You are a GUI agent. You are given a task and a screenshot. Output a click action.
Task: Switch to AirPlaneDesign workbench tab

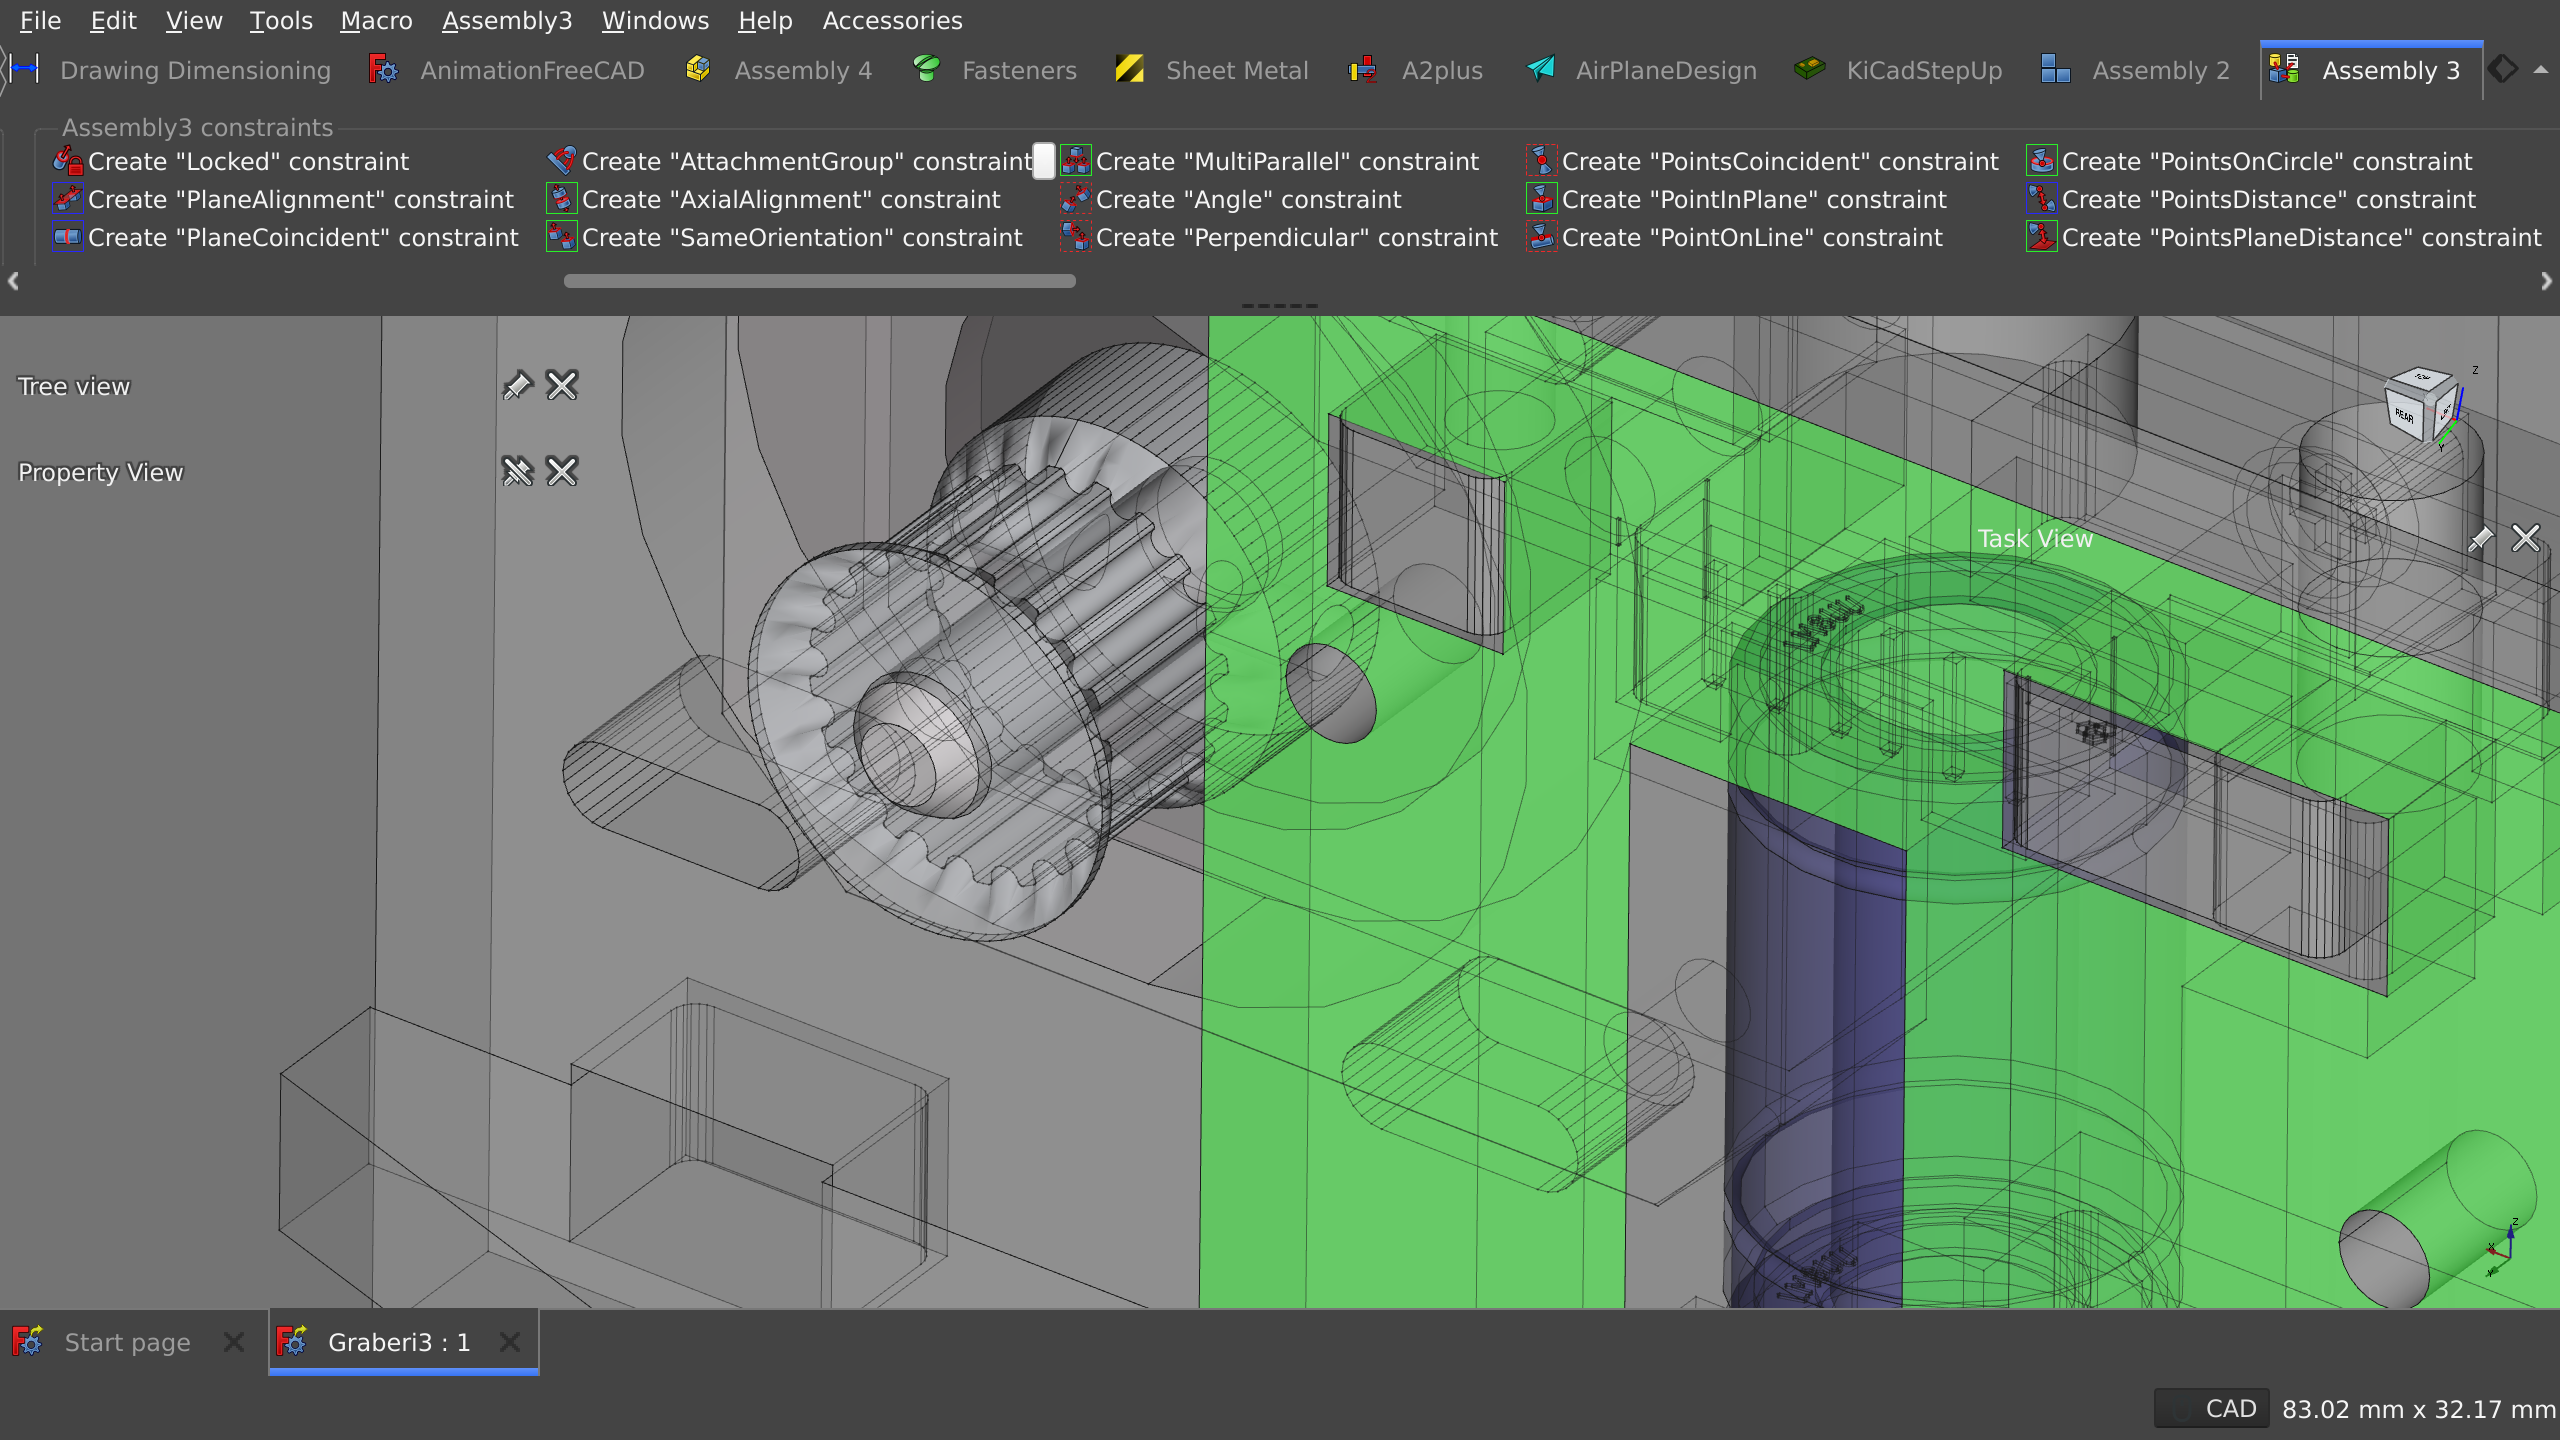click(1641, 70)
